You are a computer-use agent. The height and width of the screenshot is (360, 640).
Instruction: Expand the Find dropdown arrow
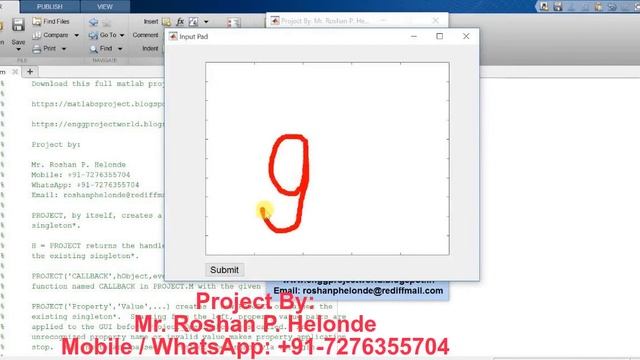[x=120, y=49]
